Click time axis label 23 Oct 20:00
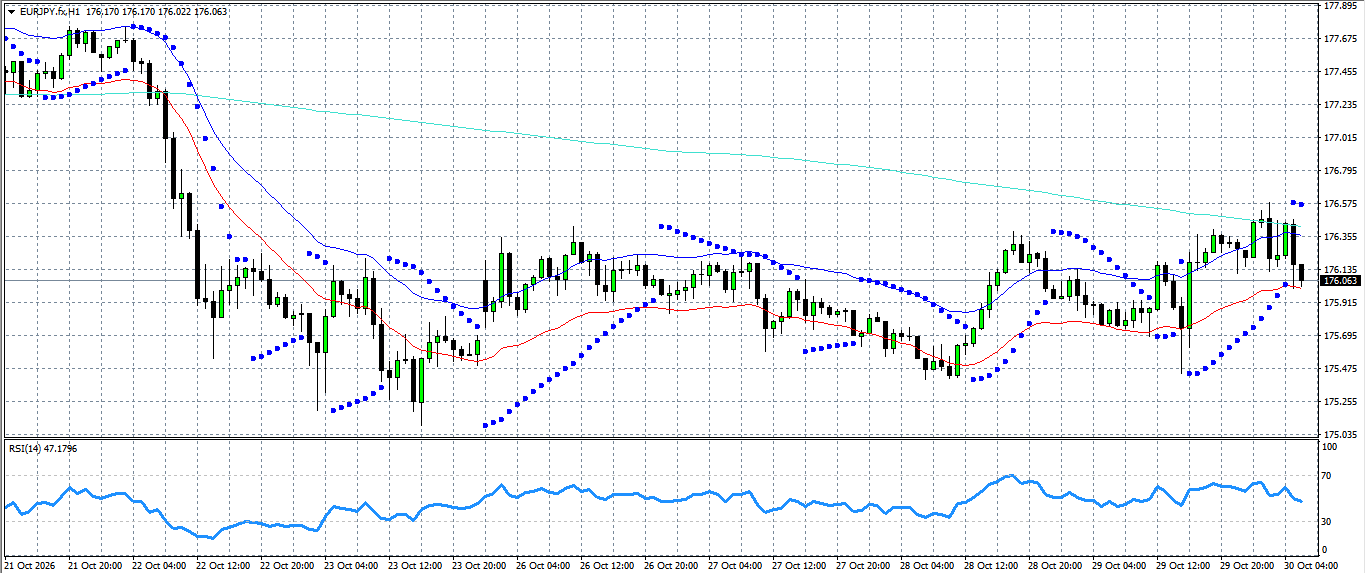Image resolution: width=1365 pixels, height=573 pixels. tap(480, 565)
